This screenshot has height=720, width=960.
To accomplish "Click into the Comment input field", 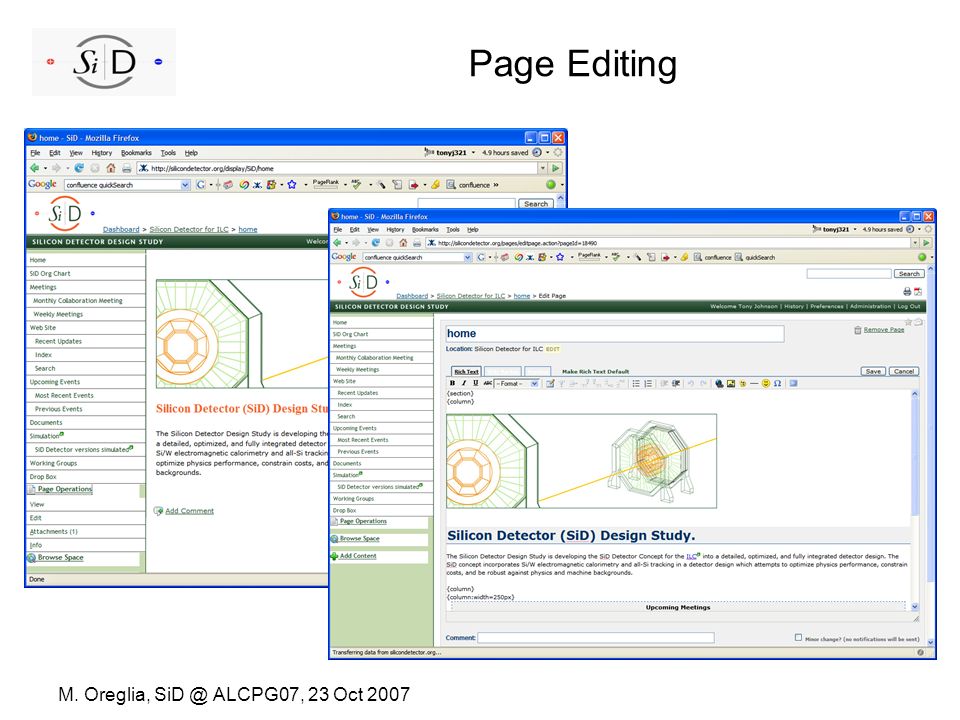I will tap(595, 637).
